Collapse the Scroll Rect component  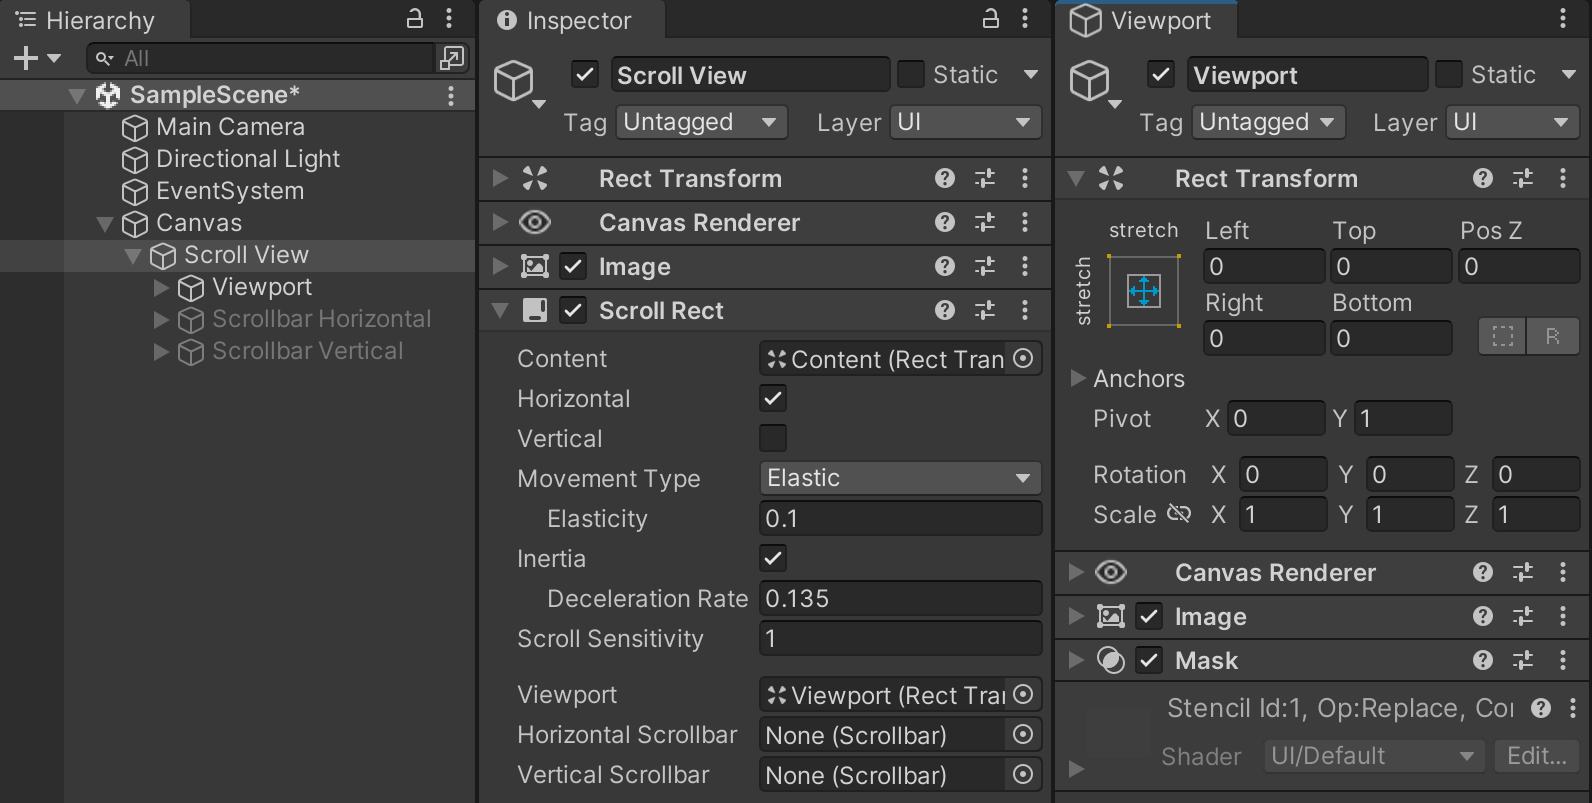pyautogui.click(x=500, y=310)
